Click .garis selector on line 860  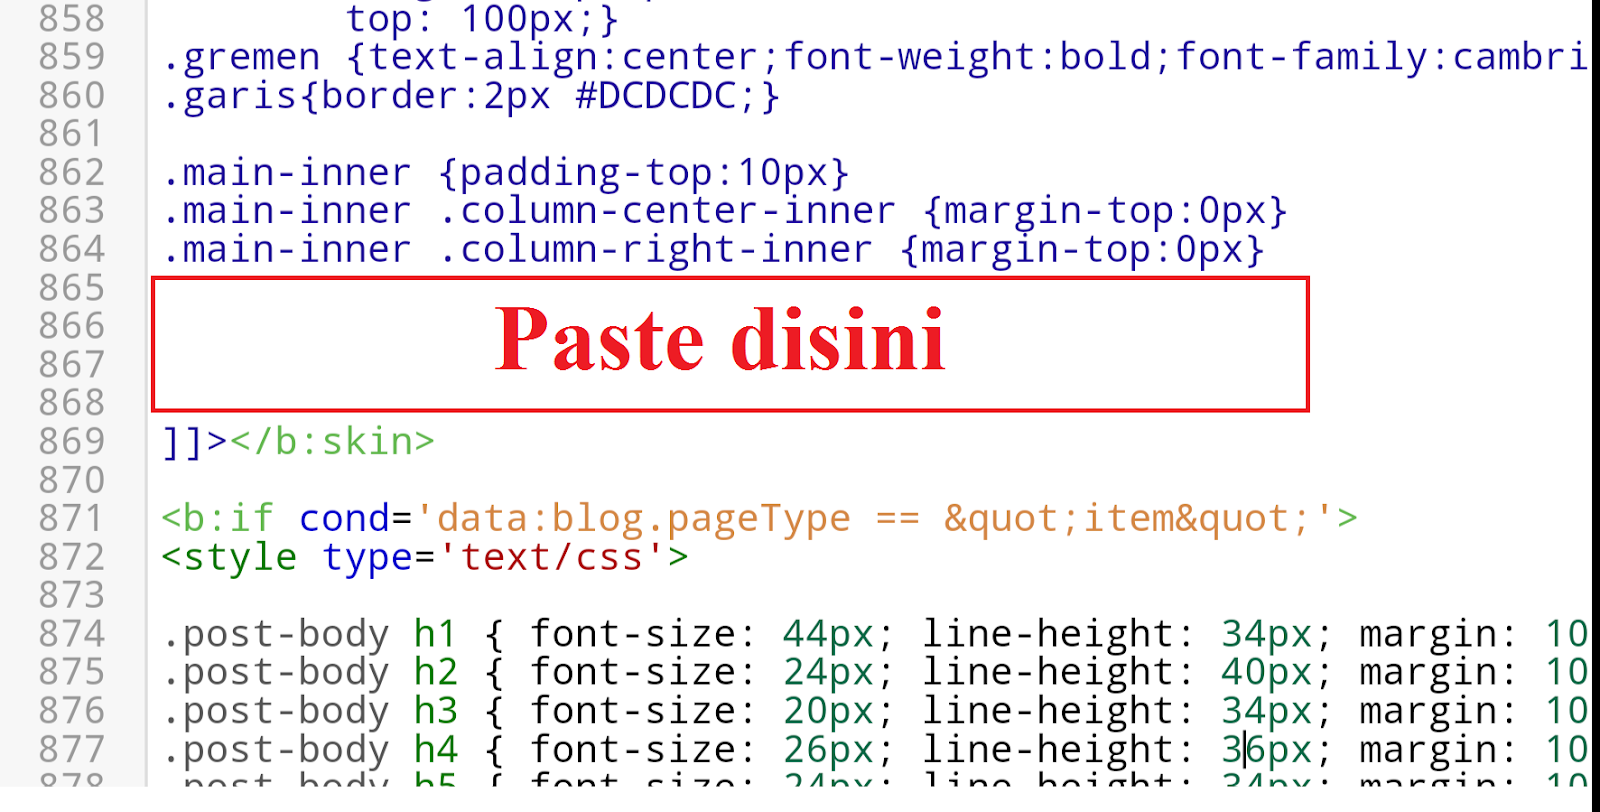230,97
